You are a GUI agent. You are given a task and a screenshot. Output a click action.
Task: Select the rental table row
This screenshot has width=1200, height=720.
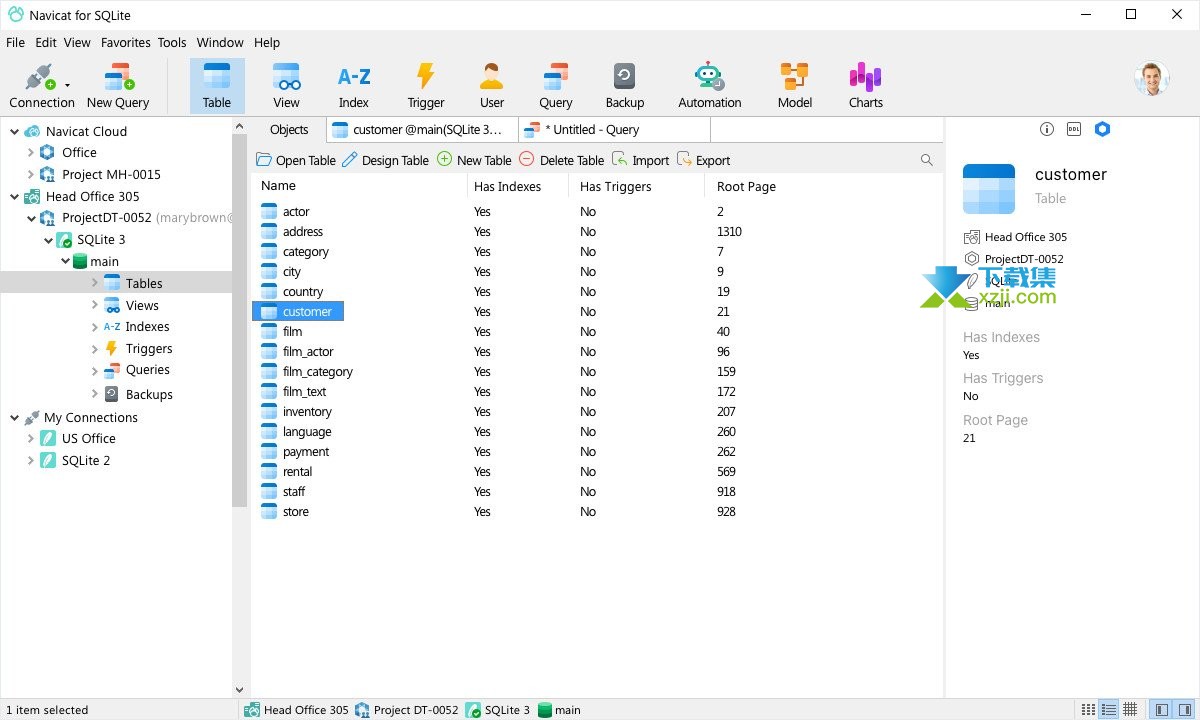click(x=597, y=472)
